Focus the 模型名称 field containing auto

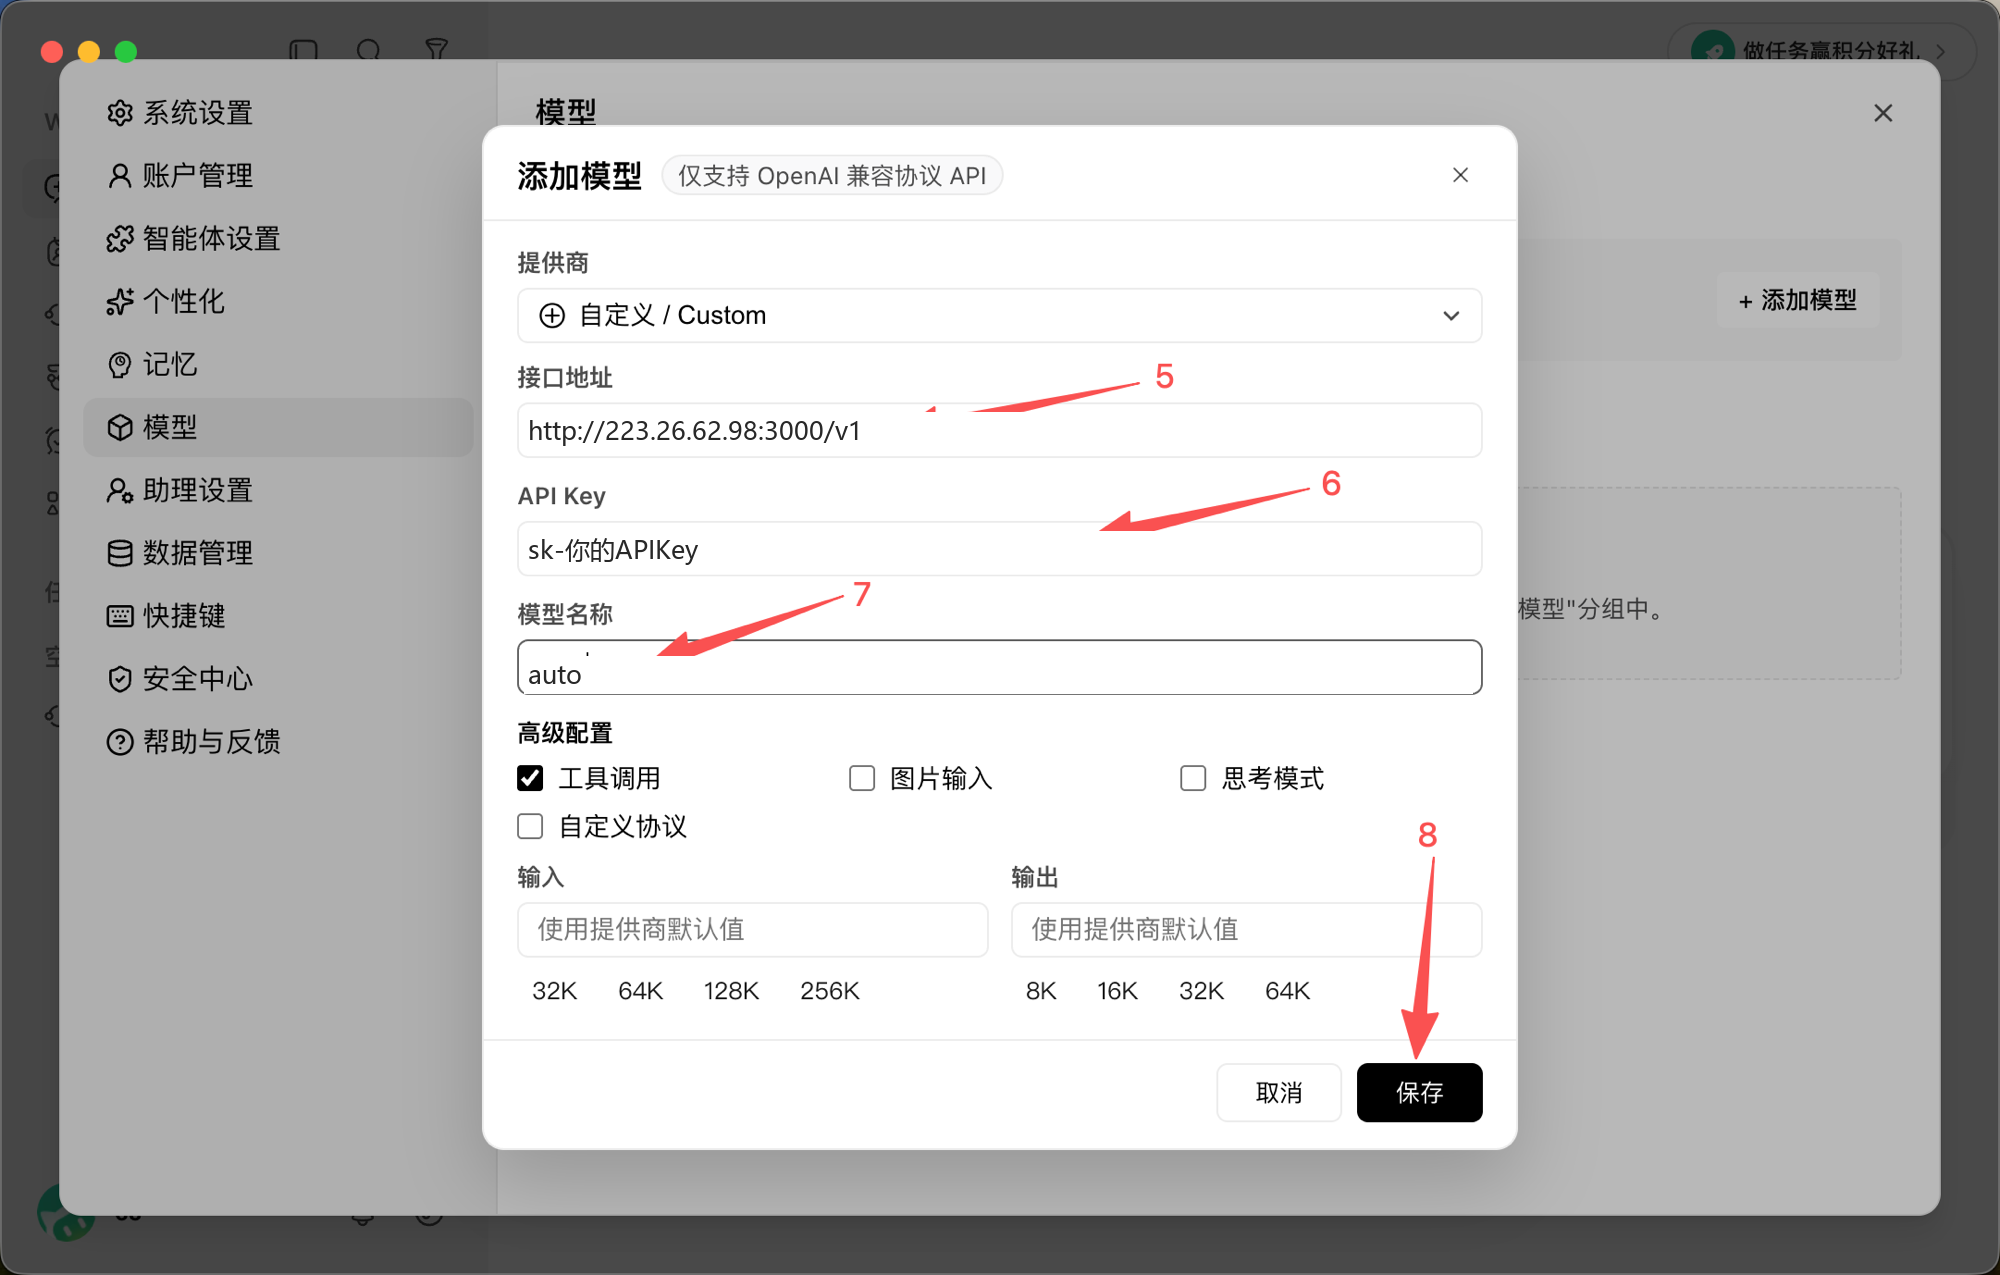999,668
